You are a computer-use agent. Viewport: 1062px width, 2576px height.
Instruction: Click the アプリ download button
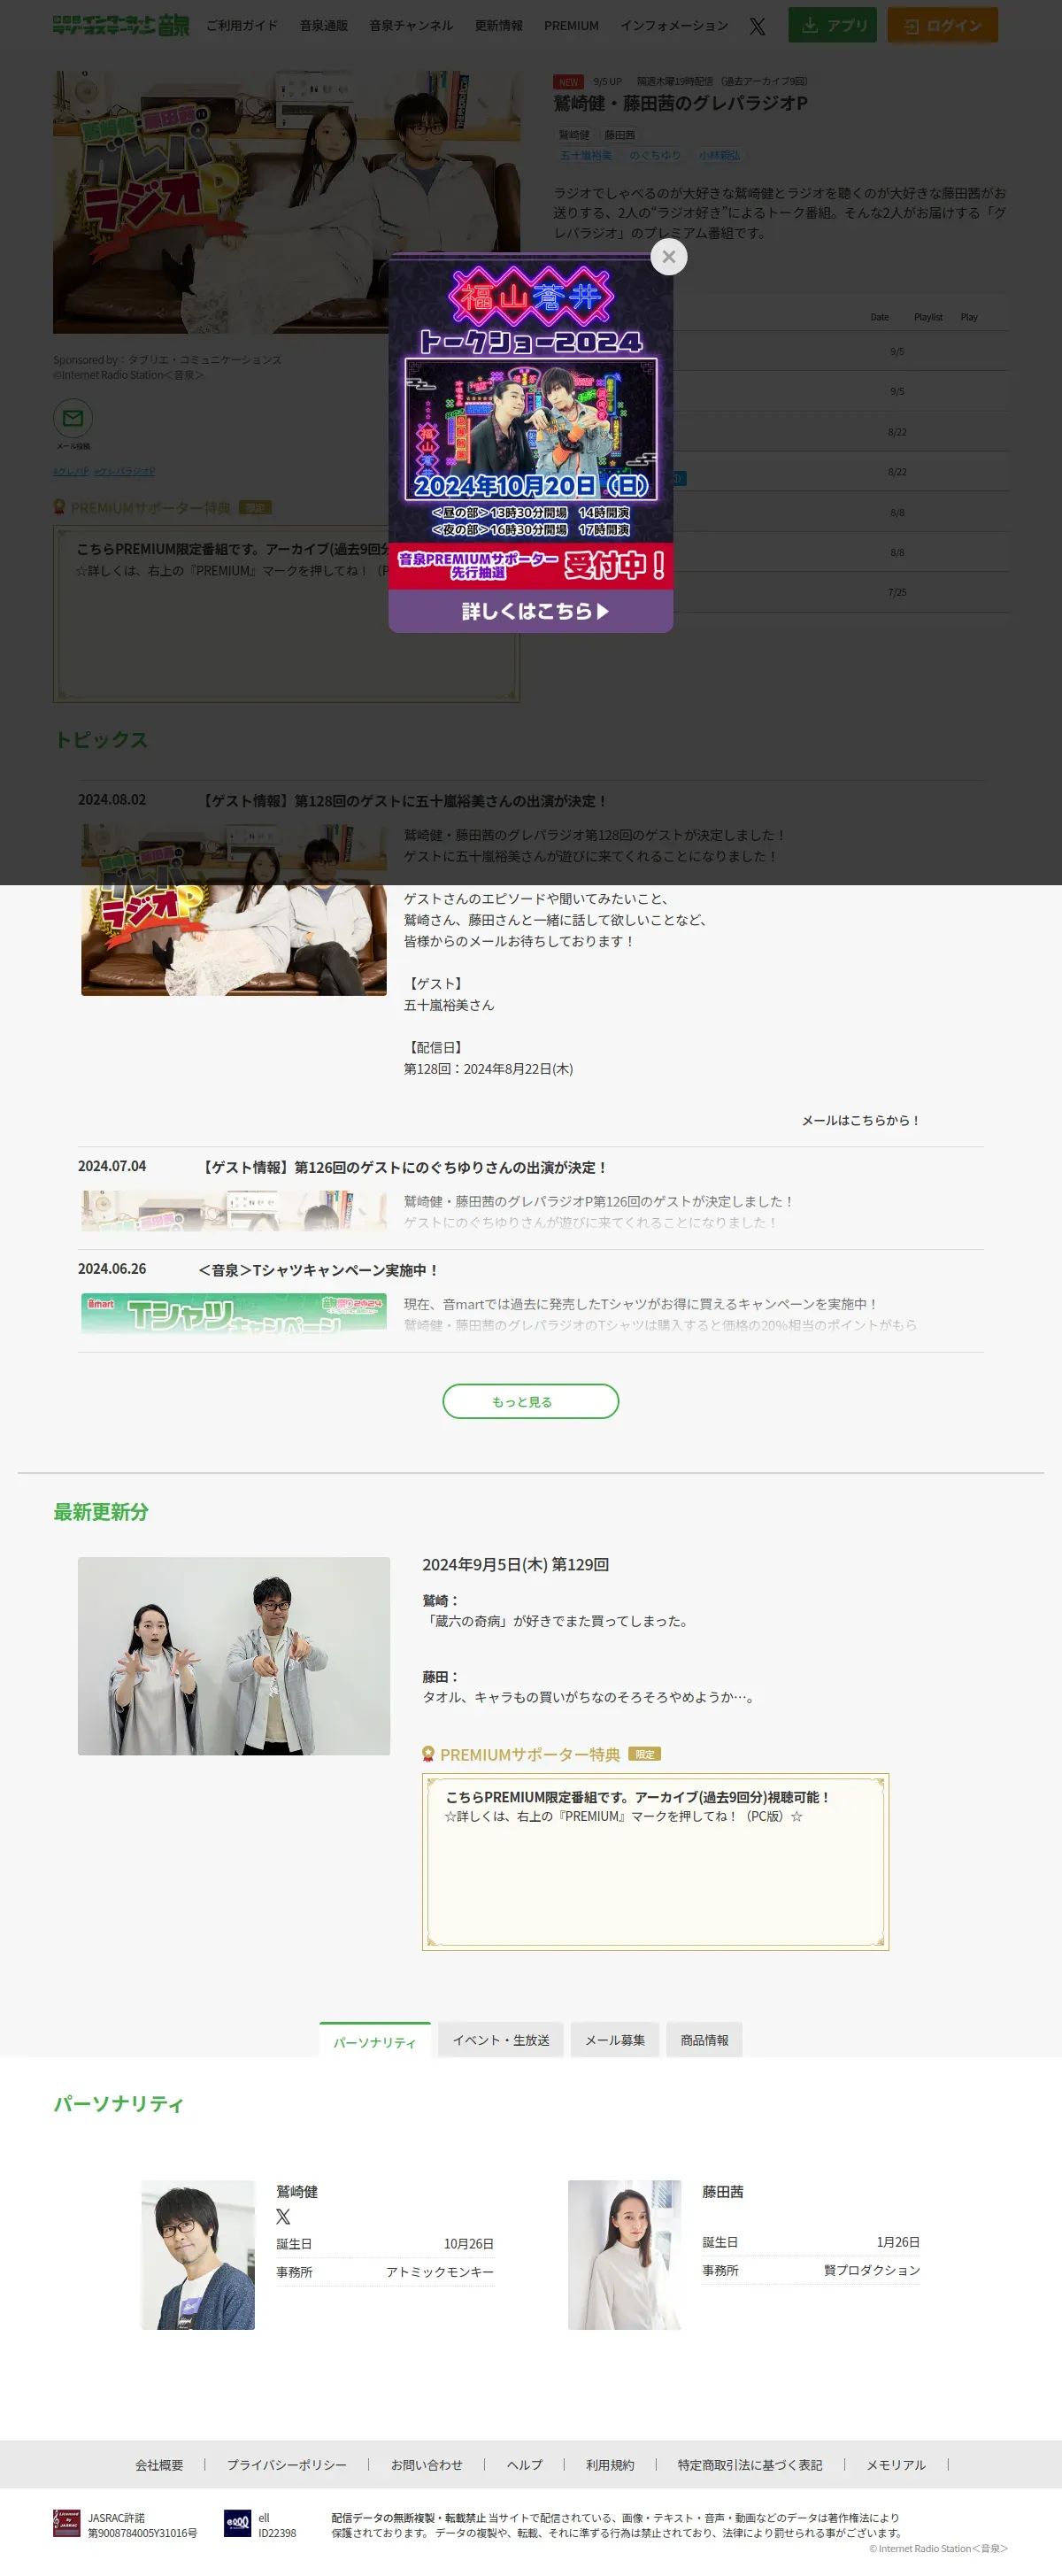pos(833,25)
